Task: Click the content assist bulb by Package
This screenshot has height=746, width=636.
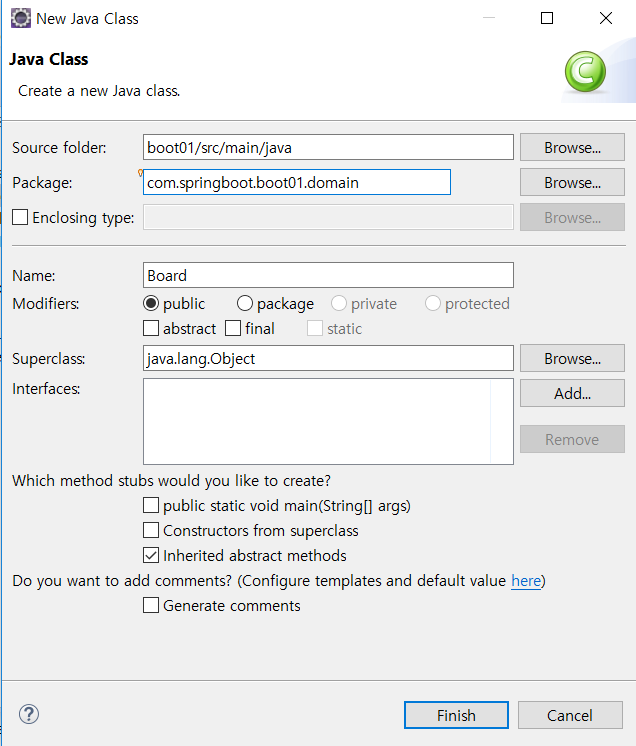Action: tap(140, 173)
